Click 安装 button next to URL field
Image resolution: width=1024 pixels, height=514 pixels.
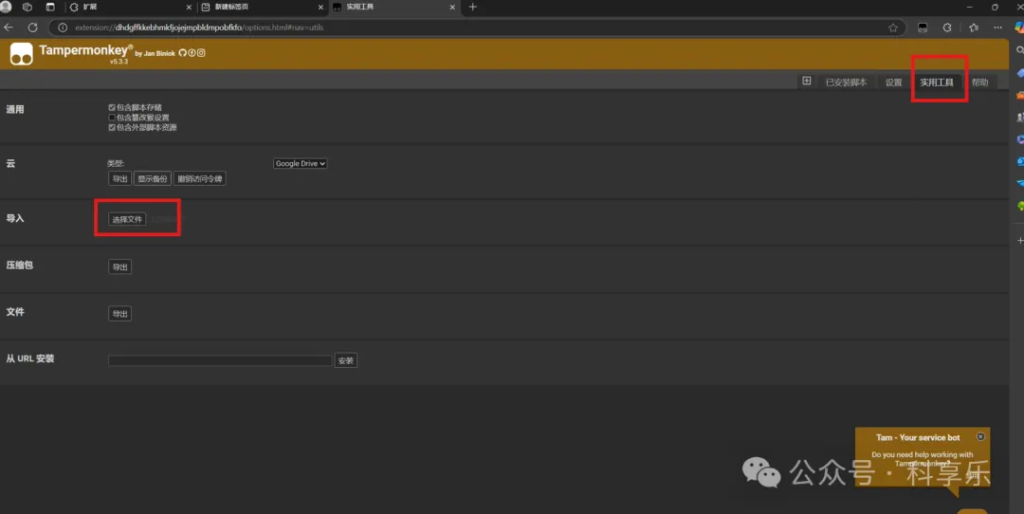coord(345,360)
